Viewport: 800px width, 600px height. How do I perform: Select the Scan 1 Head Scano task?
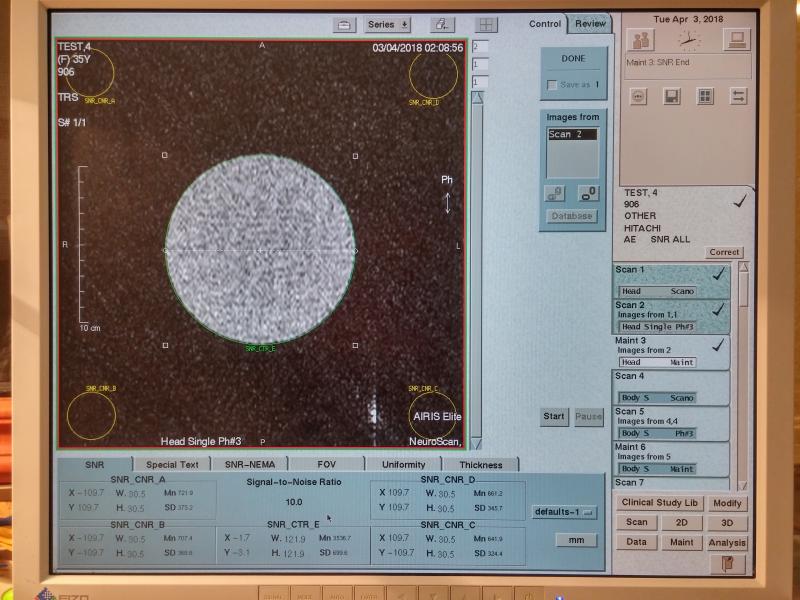point(670,281)
